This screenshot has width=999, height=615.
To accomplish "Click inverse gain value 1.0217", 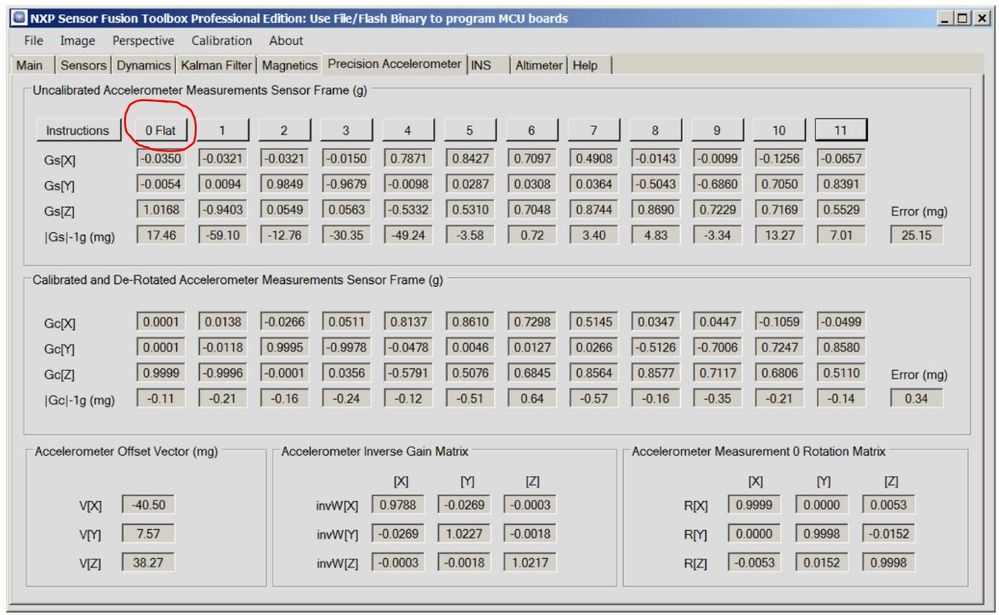I will coord(530,562).
